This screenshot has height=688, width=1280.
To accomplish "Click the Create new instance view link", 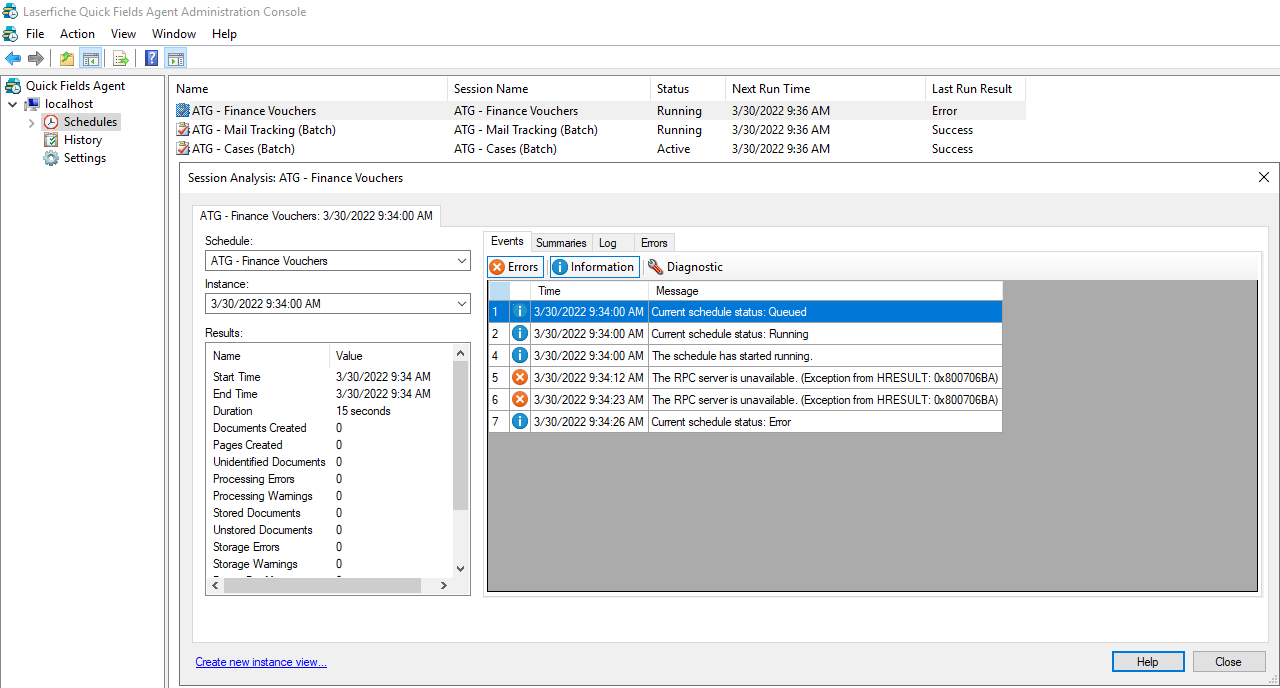I will [261, 662].
